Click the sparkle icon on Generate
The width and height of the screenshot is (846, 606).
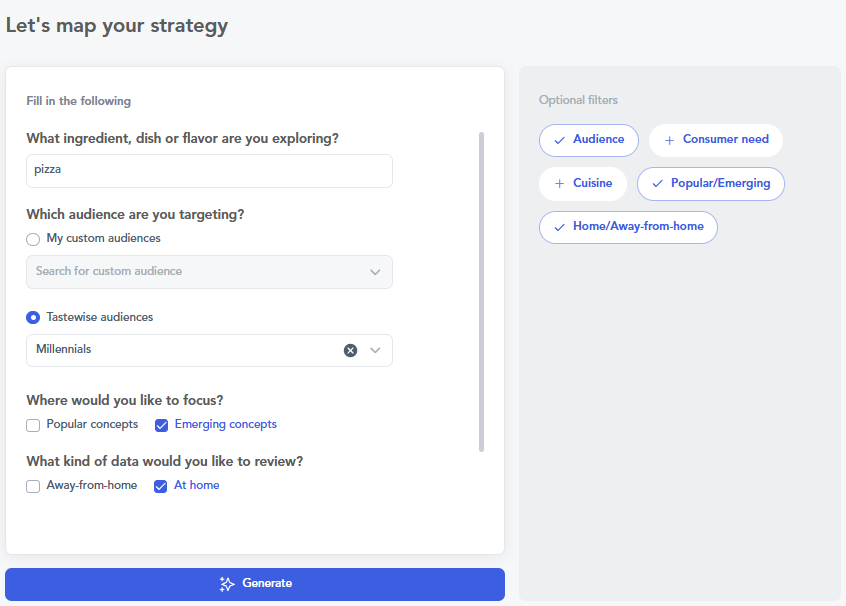tap(227, 584)
